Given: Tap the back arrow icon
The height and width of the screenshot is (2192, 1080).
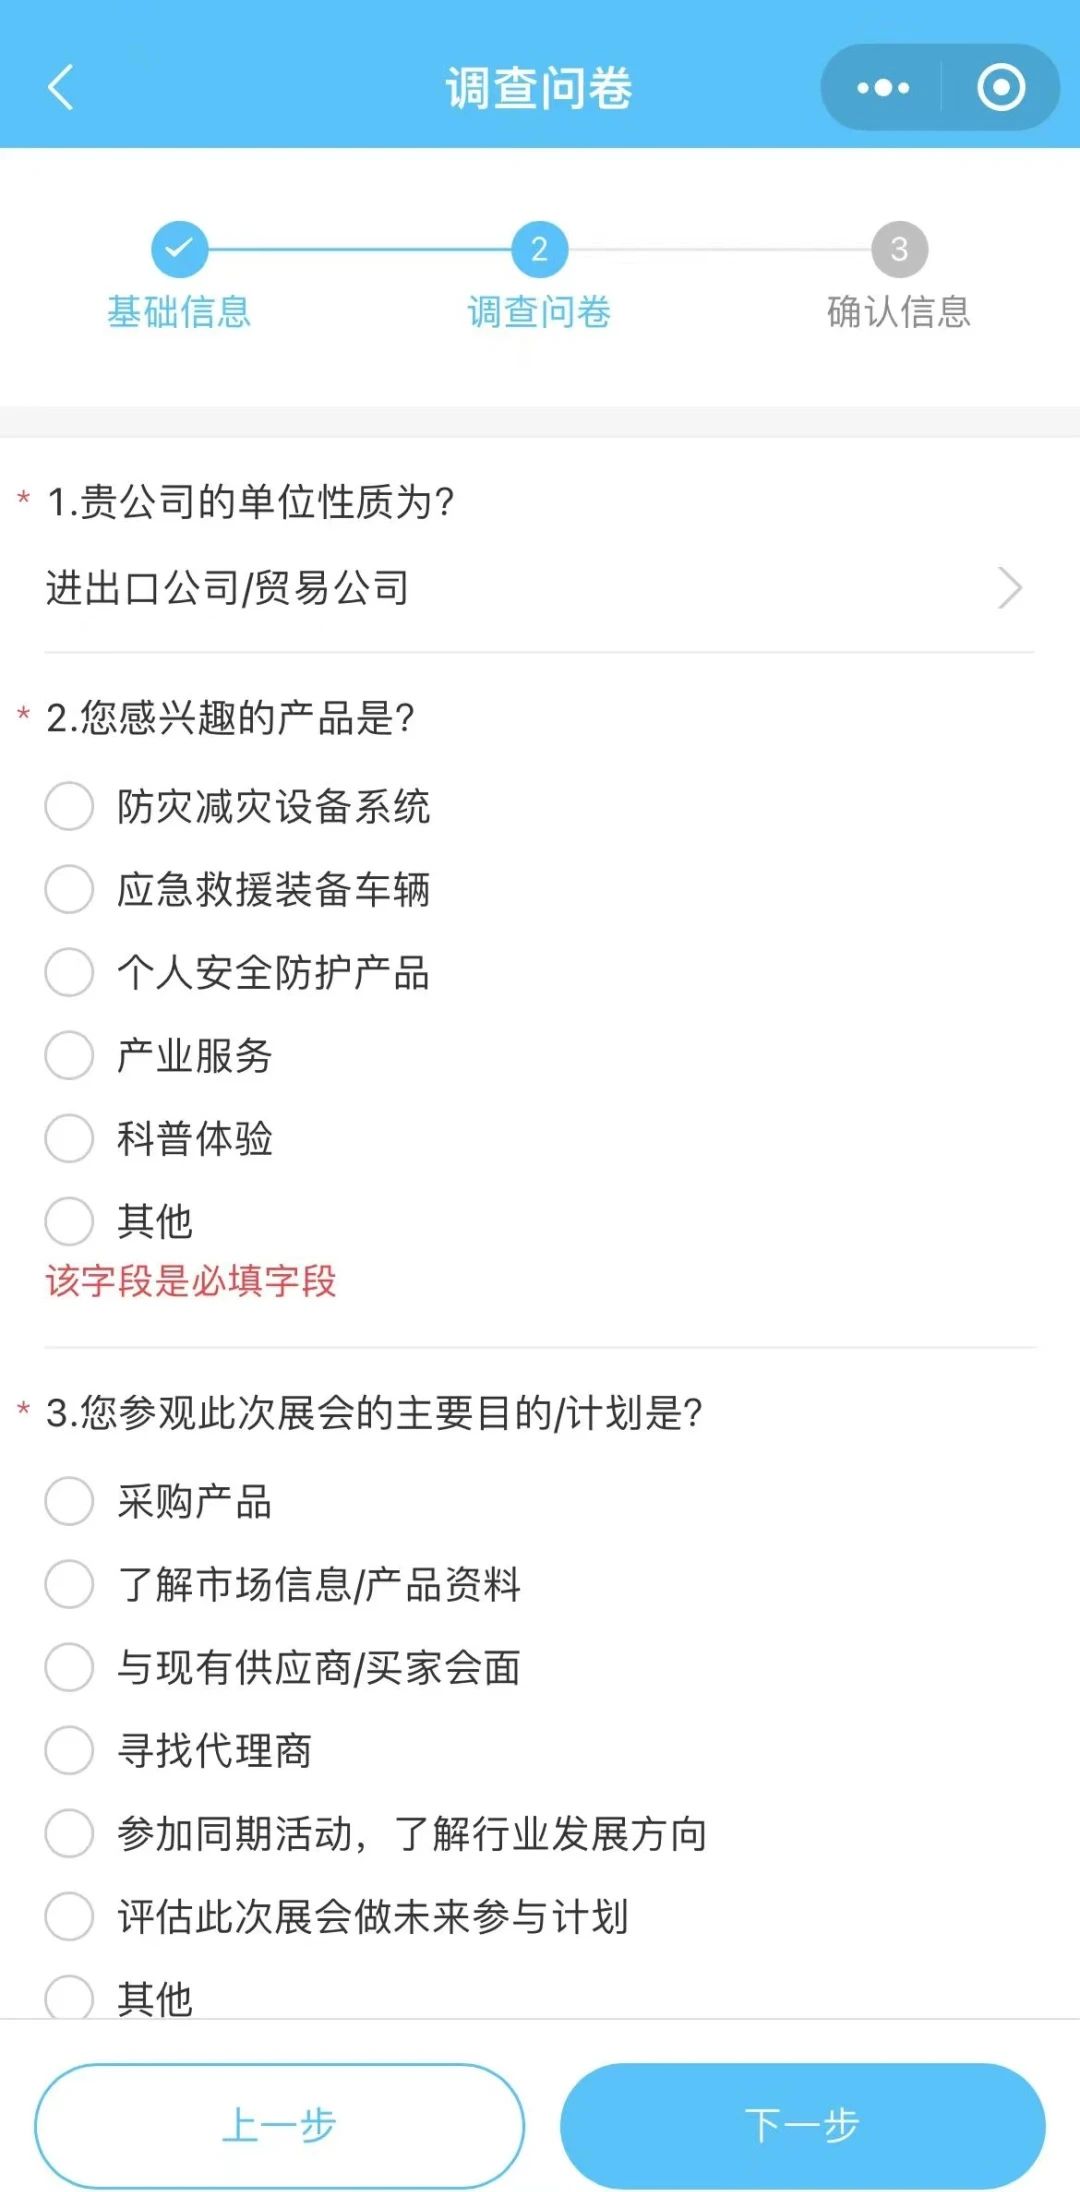Looking at the screenshot, I should [62, 87].
